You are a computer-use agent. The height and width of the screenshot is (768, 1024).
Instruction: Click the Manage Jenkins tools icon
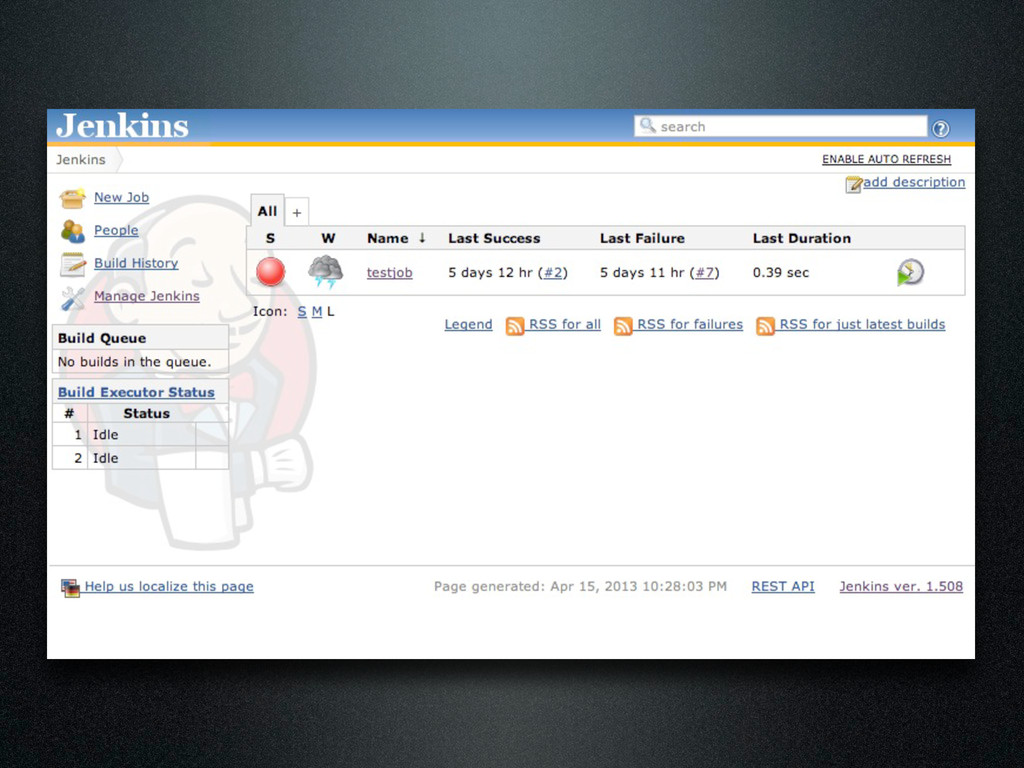pos(72,298)
